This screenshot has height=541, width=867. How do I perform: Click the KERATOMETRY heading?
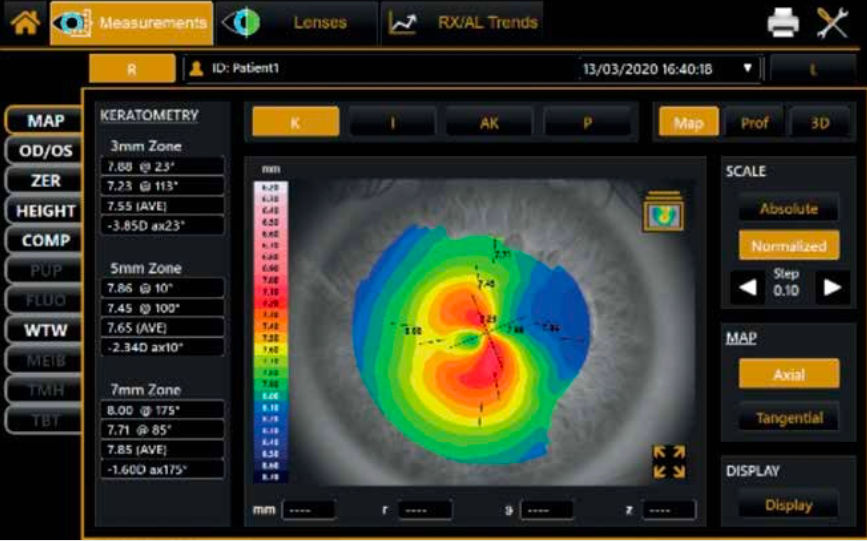coord(149,115)
